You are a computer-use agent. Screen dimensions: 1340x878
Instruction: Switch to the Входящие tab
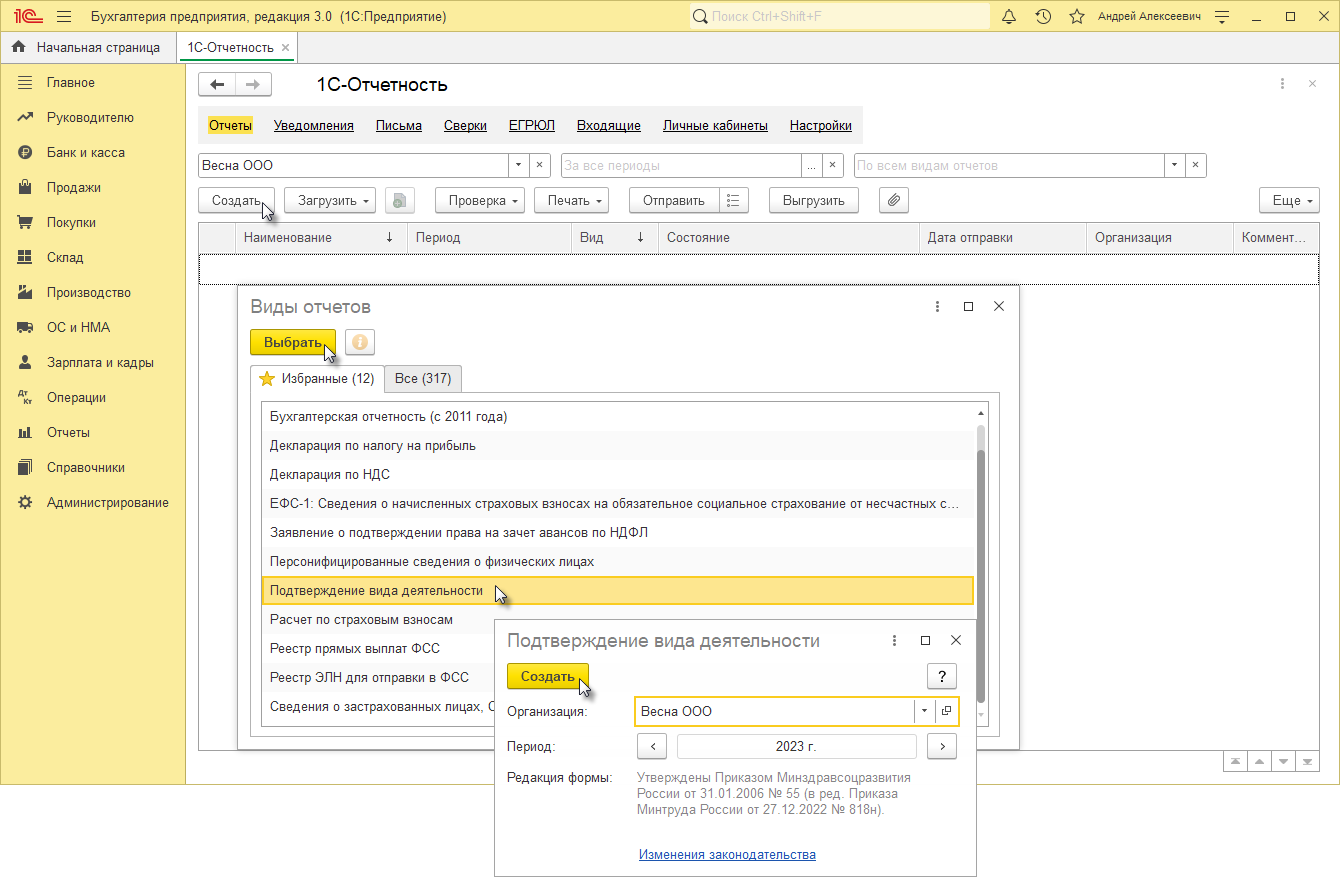tap(609, 126)
